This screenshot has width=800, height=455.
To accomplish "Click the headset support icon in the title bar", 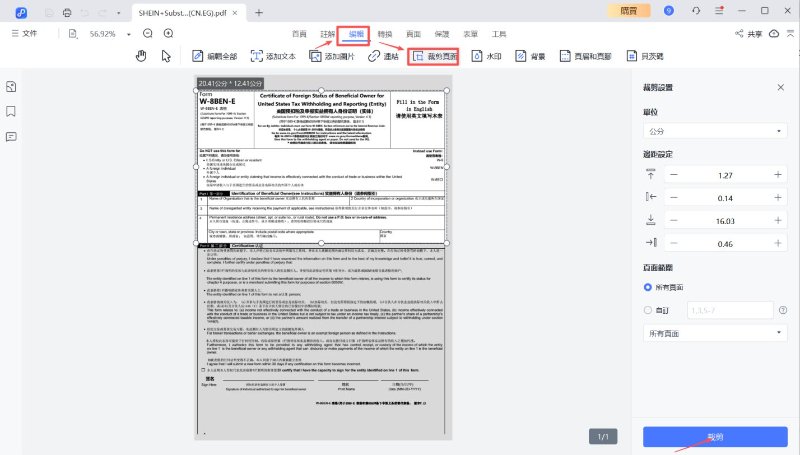I will pyautogui.click(x=696, y=11).
